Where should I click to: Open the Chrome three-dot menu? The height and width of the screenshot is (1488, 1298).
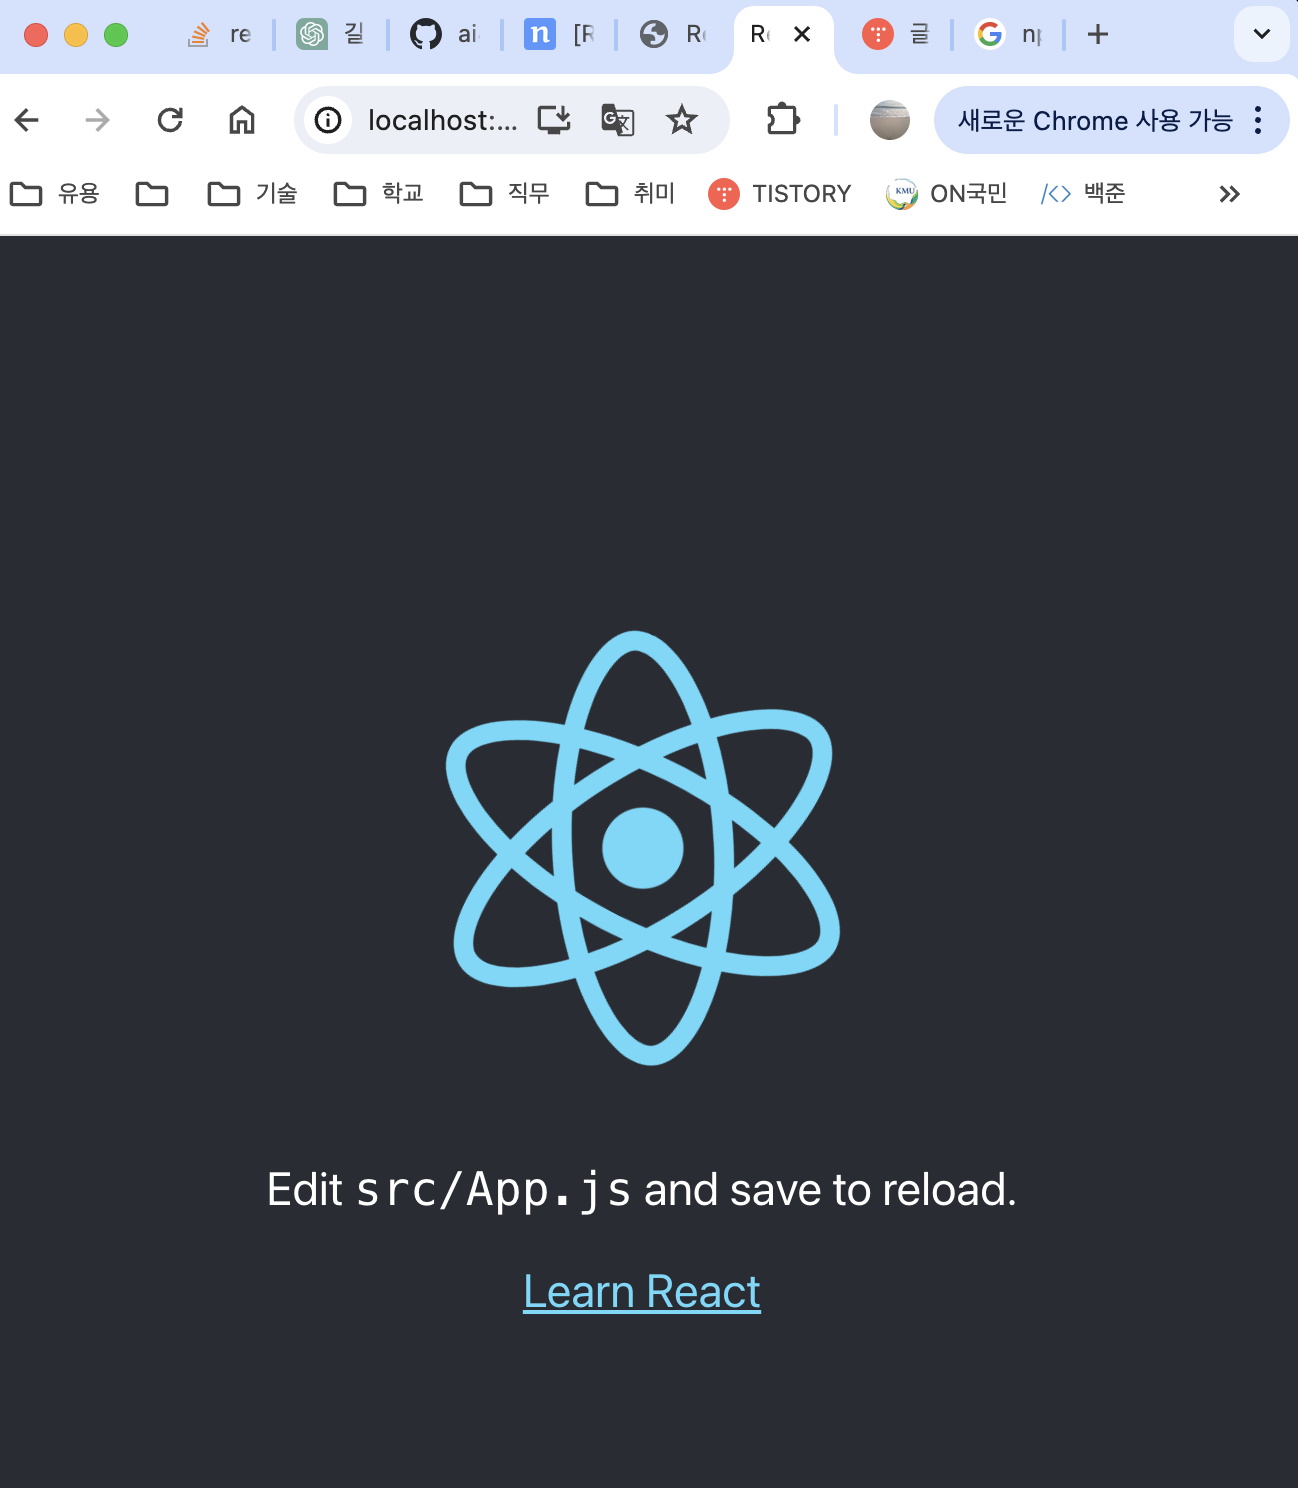point(1259,120)
